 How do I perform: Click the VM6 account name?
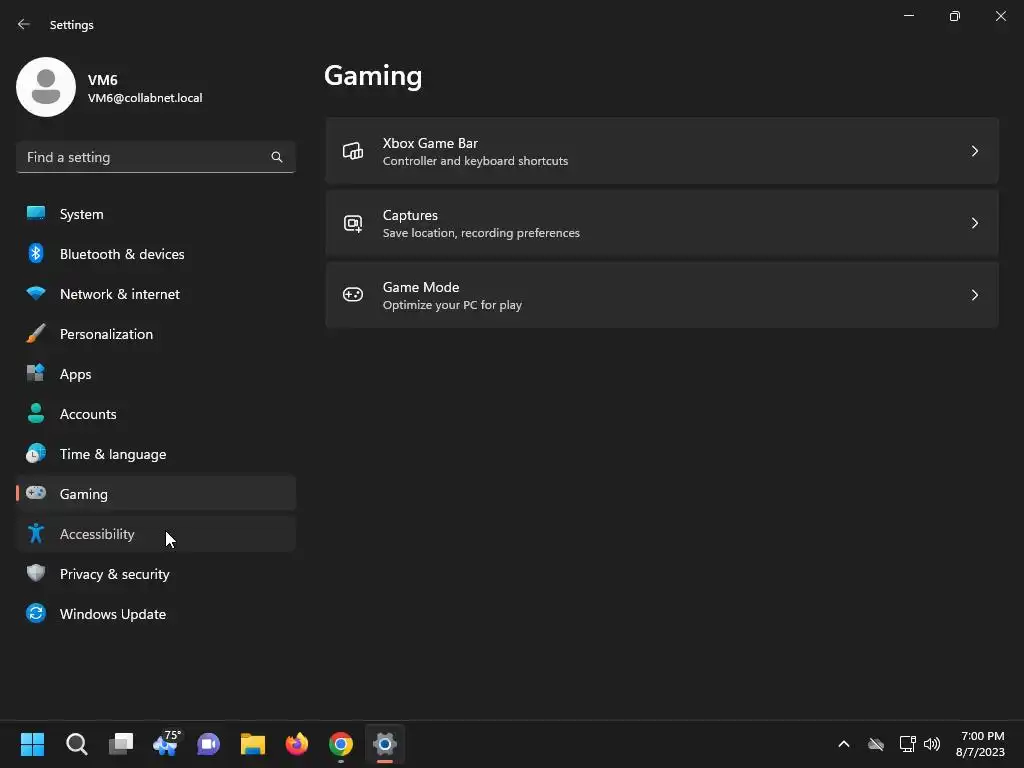click(x=103, y=80)
